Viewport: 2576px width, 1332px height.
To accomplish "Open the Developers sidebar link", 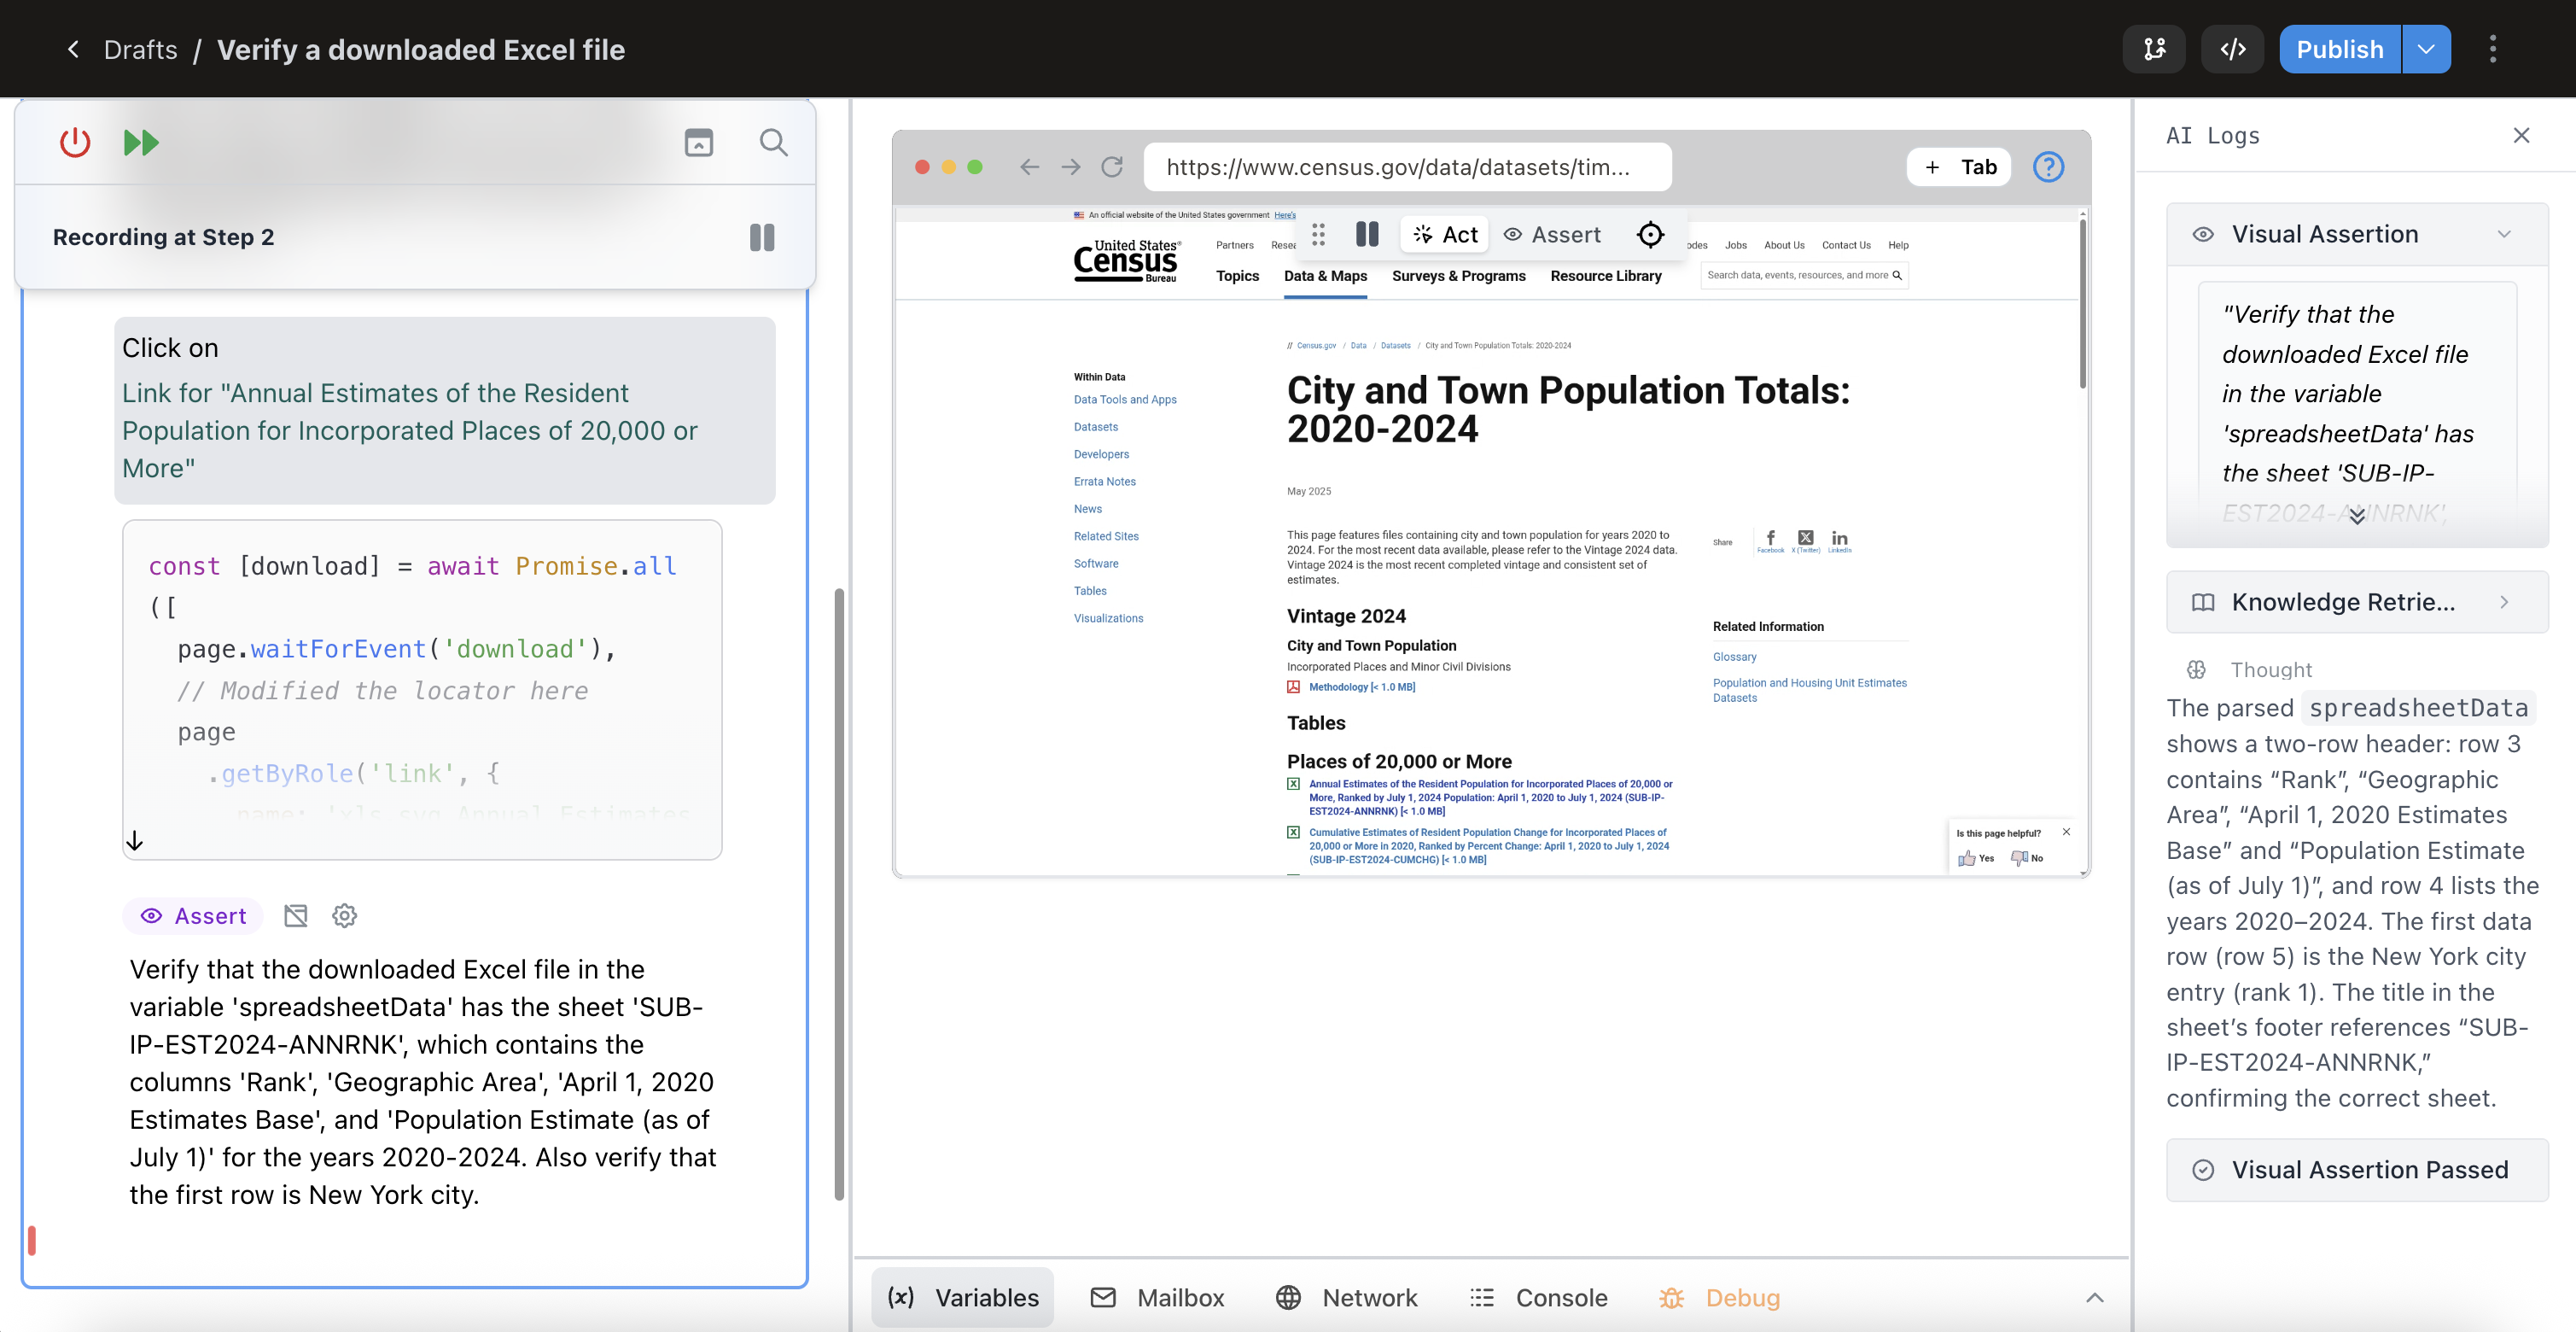I will tap(1101, 454).
